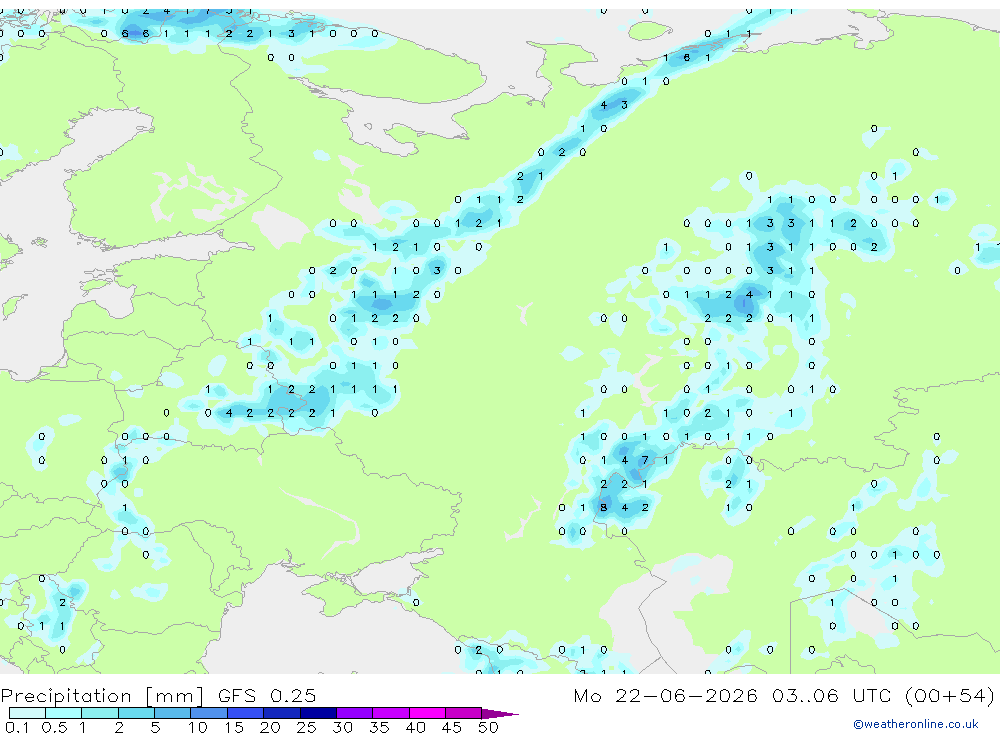Click the 0.1–0.5 mm palest legend swatch
This screenshot has height=733, width=1000.
[27, 713]
